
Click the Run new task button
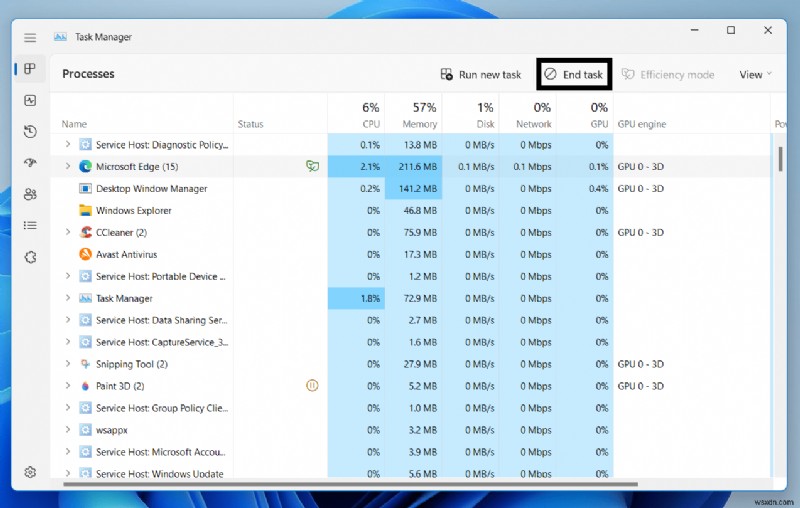click(x=481, y=74)
